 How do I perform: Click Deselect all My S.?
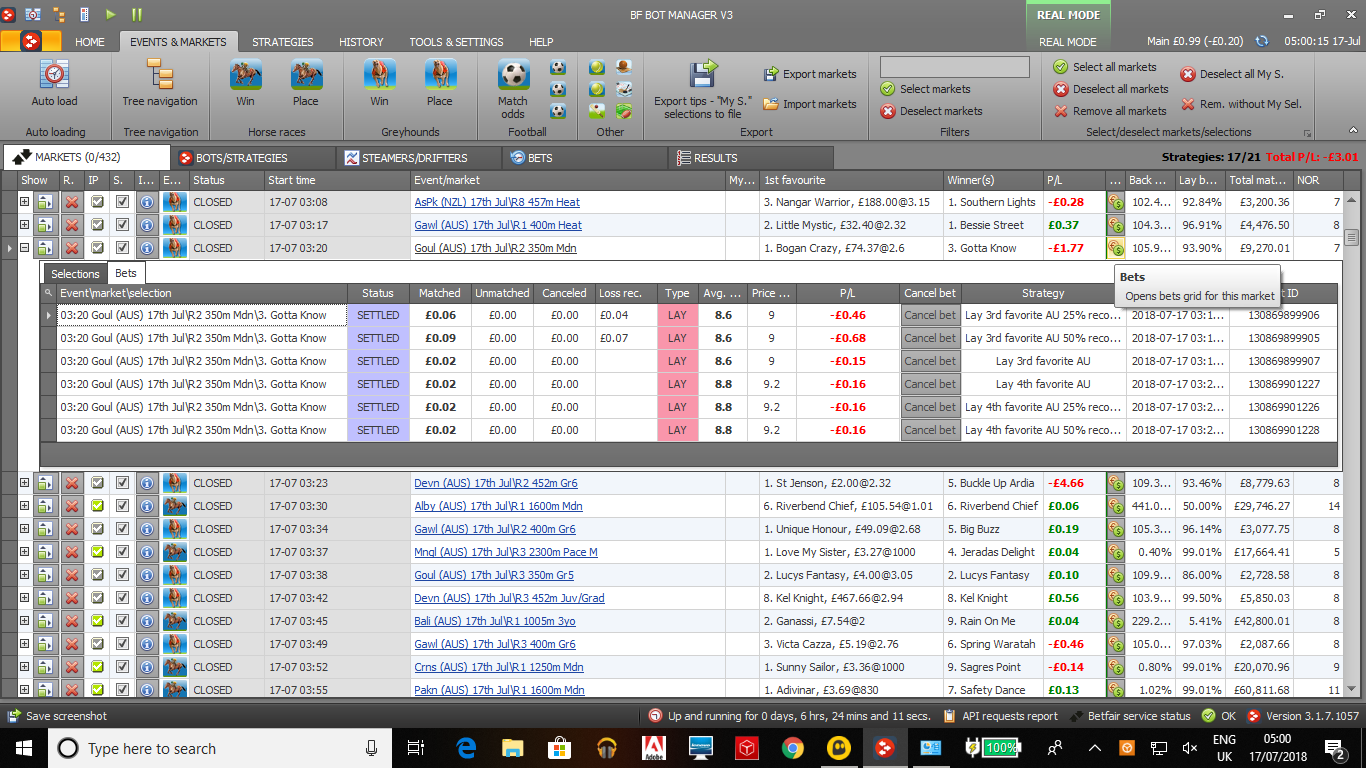tap(1232, 74)
